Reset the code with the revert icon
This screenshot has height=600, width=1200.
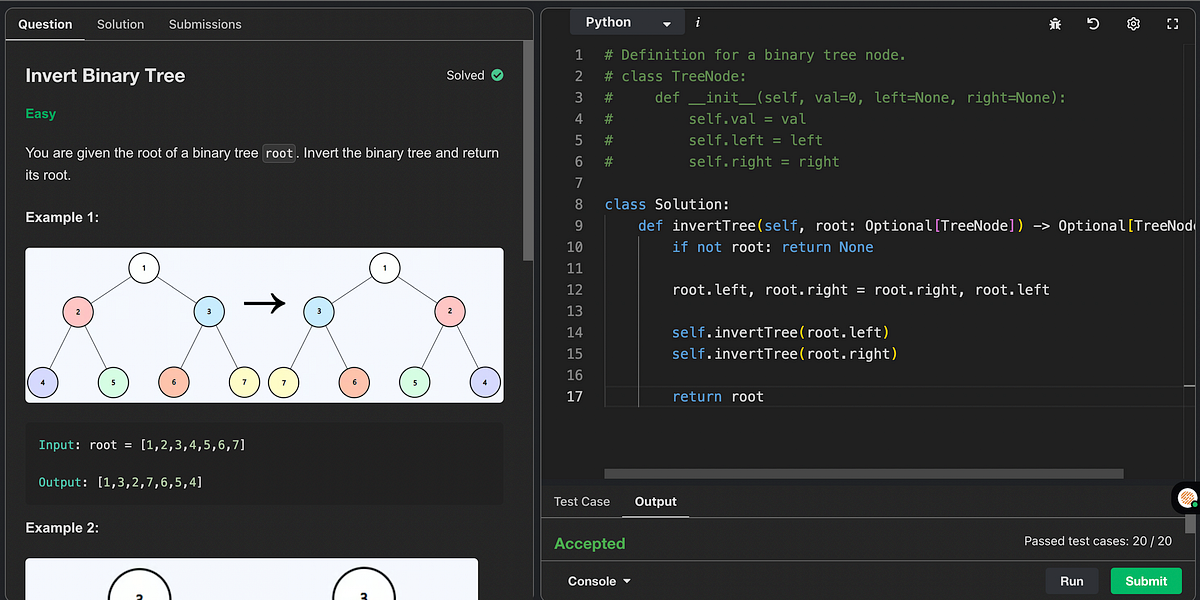point(1093,22)
